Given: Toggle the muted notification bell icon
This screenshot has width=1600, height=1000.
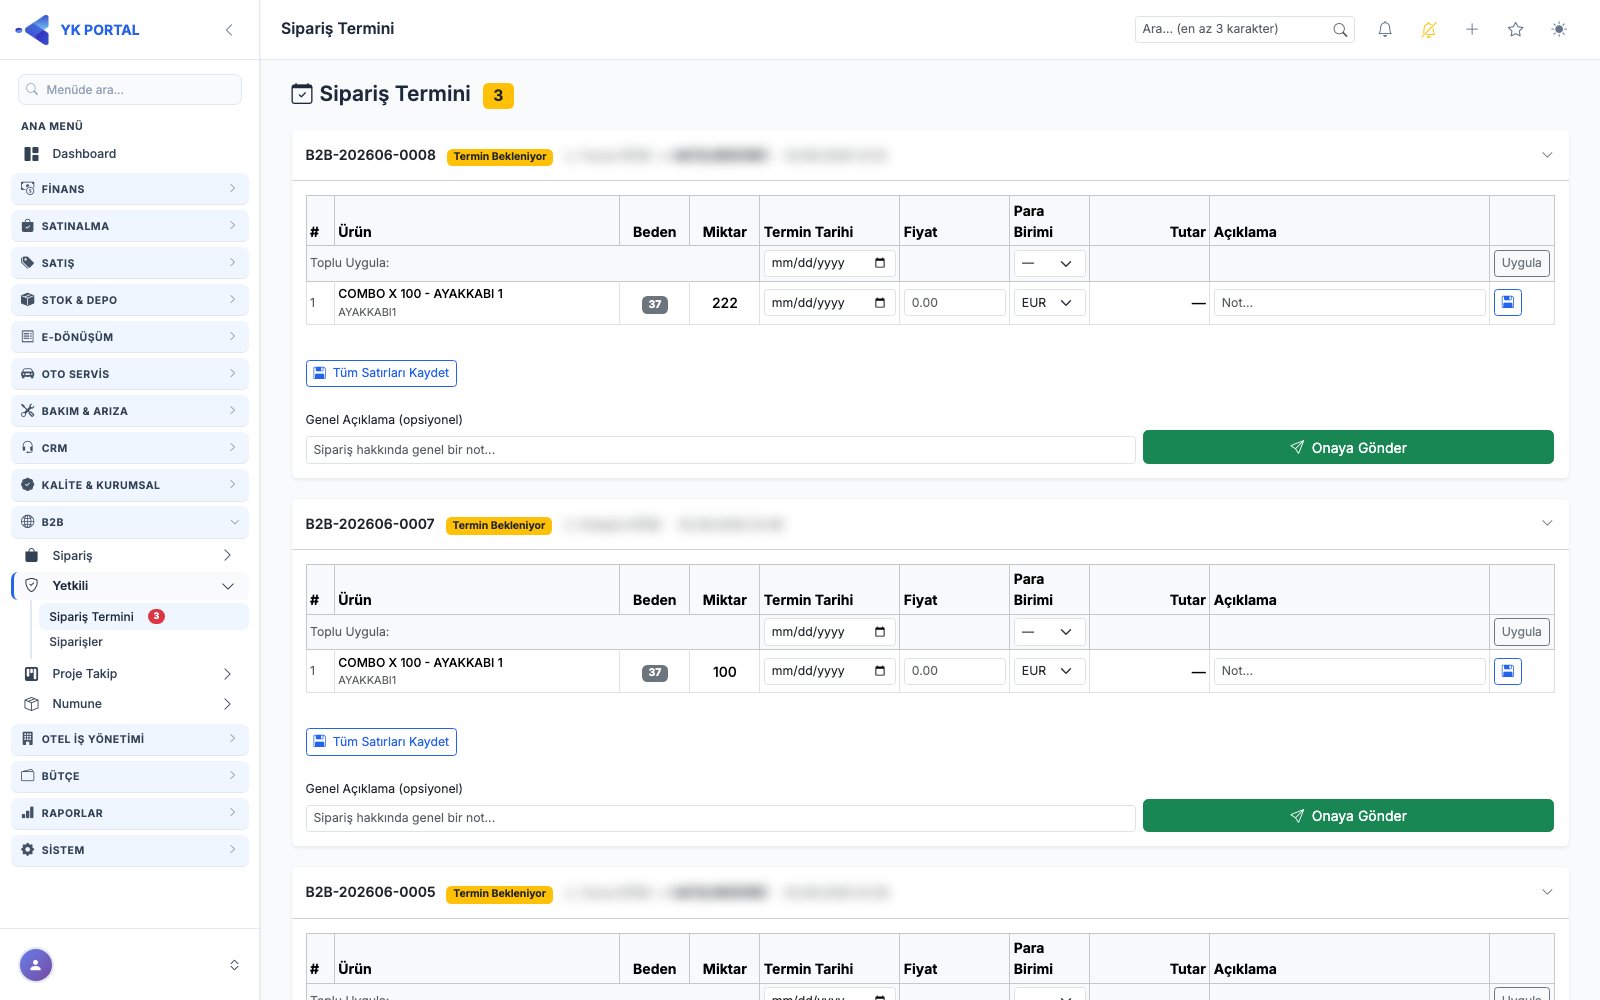Looking at the screenshot, I should 1429,30.
